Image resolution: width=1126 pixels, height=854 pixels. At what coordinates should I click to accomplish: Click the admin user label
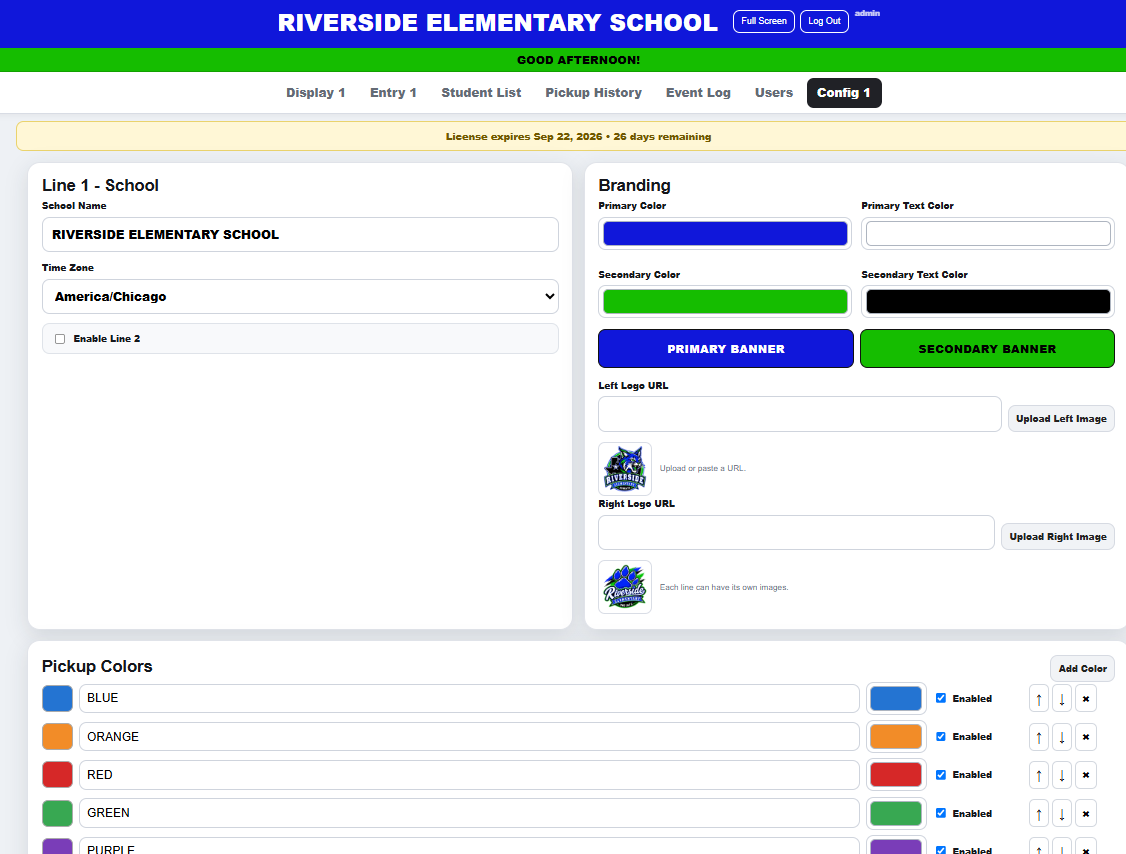(867, 14)
